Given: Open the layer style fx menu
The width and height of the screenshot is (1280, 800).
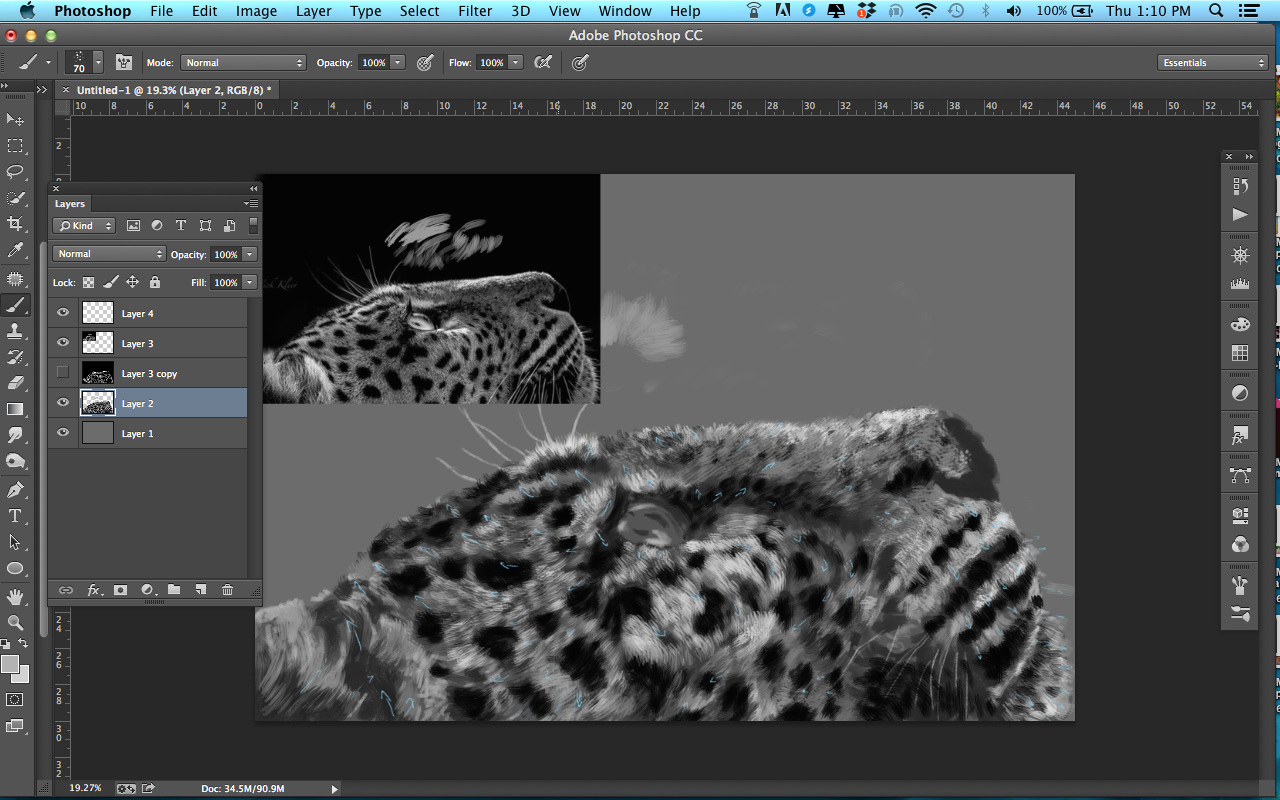Looking at the screenshot, I should (x=94, y=590).
